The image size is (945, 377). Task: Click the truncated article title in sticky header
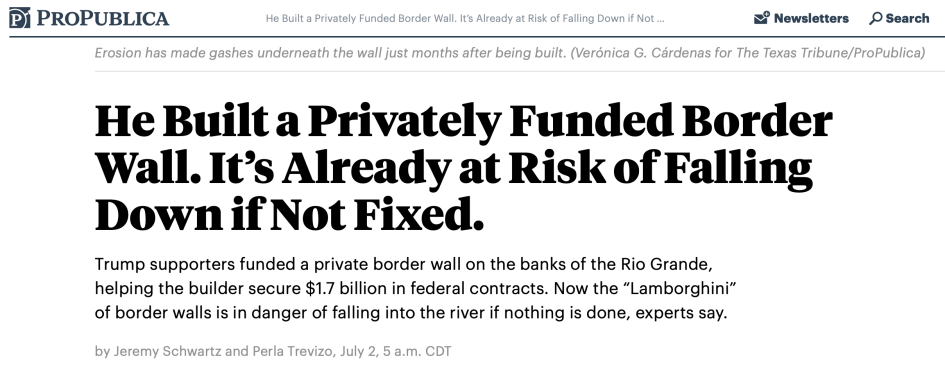[x=465, y=18]
